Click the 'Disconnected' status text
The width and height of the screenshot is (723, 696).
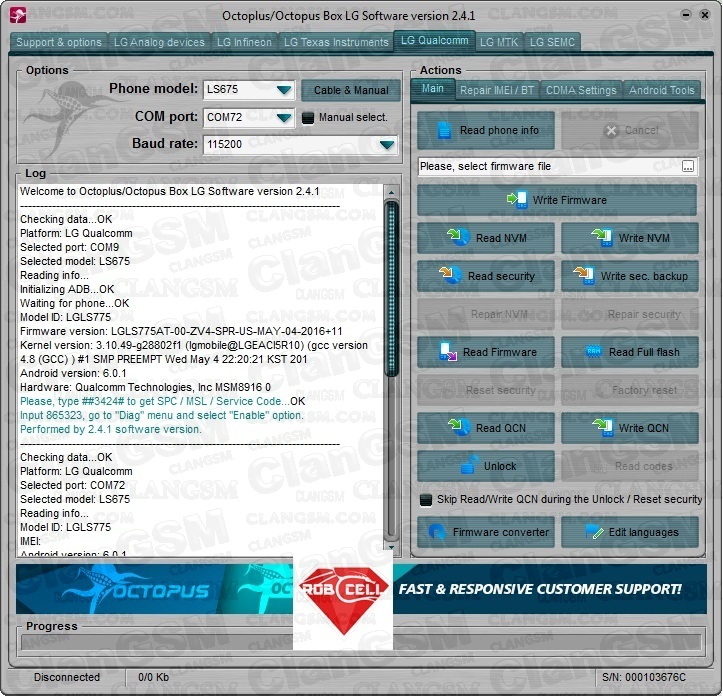pyautogui.click(x=67, y=677)
